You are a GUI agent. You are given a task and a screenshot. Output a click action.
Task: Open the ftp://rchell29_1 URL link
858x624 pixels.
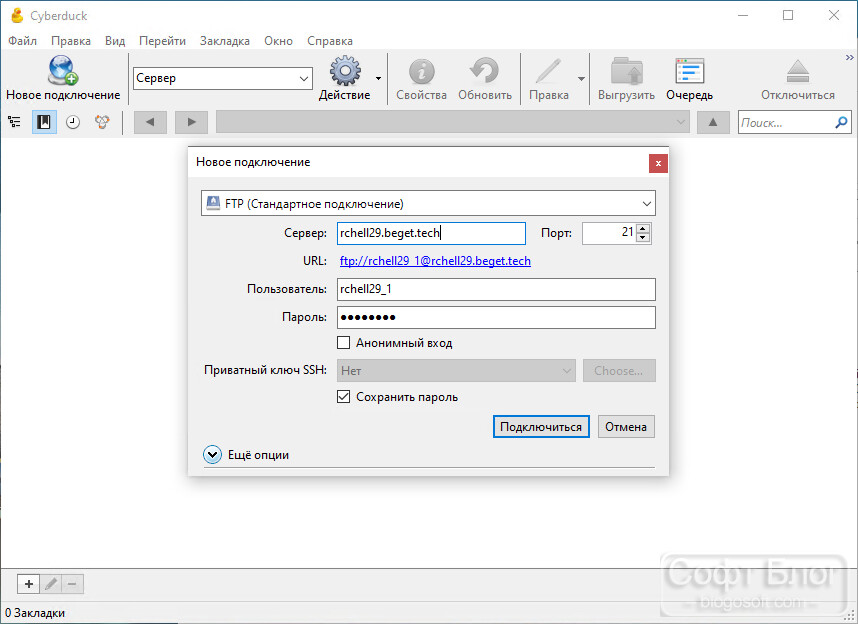pos(435,261)
